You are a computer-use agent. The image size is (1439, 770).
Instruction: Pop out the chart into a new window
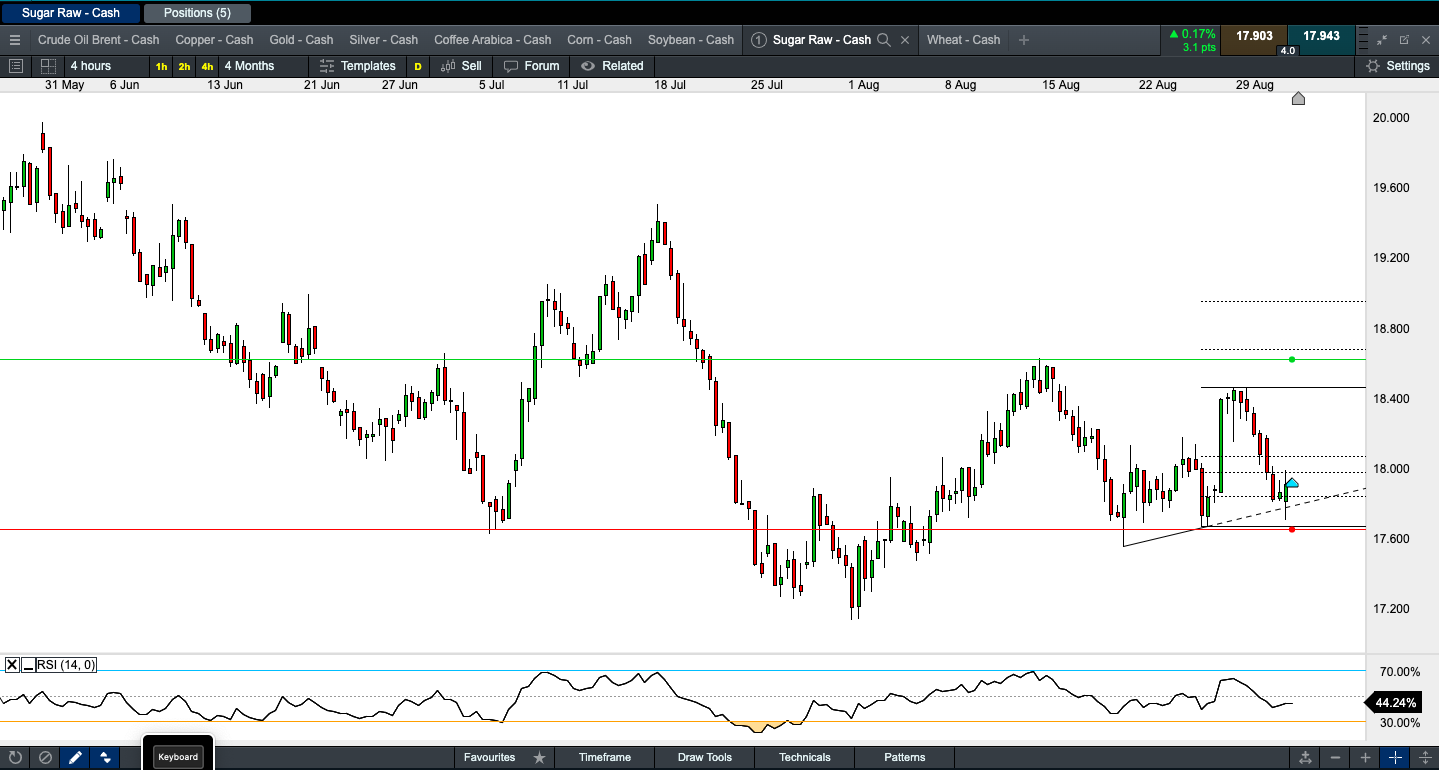1404,40
